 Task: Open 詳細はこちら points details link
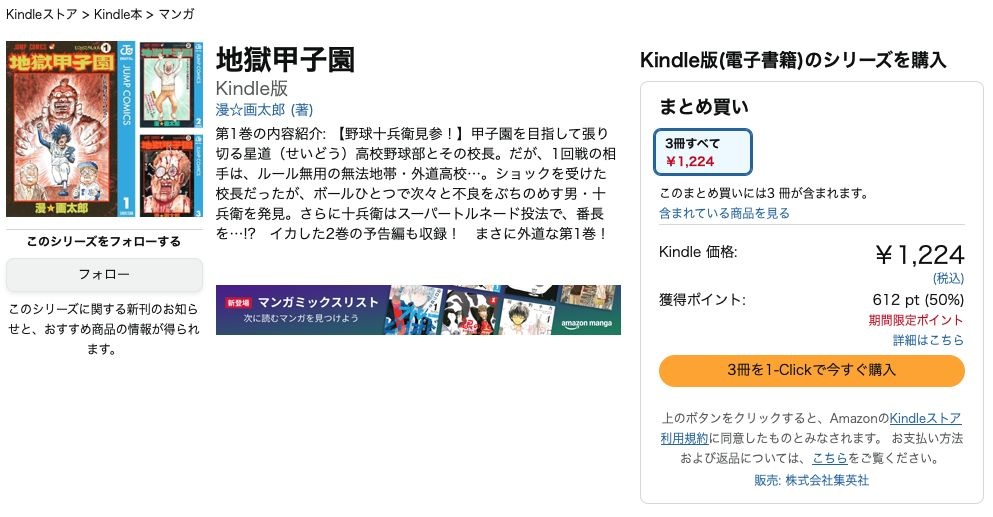[928, 340]
